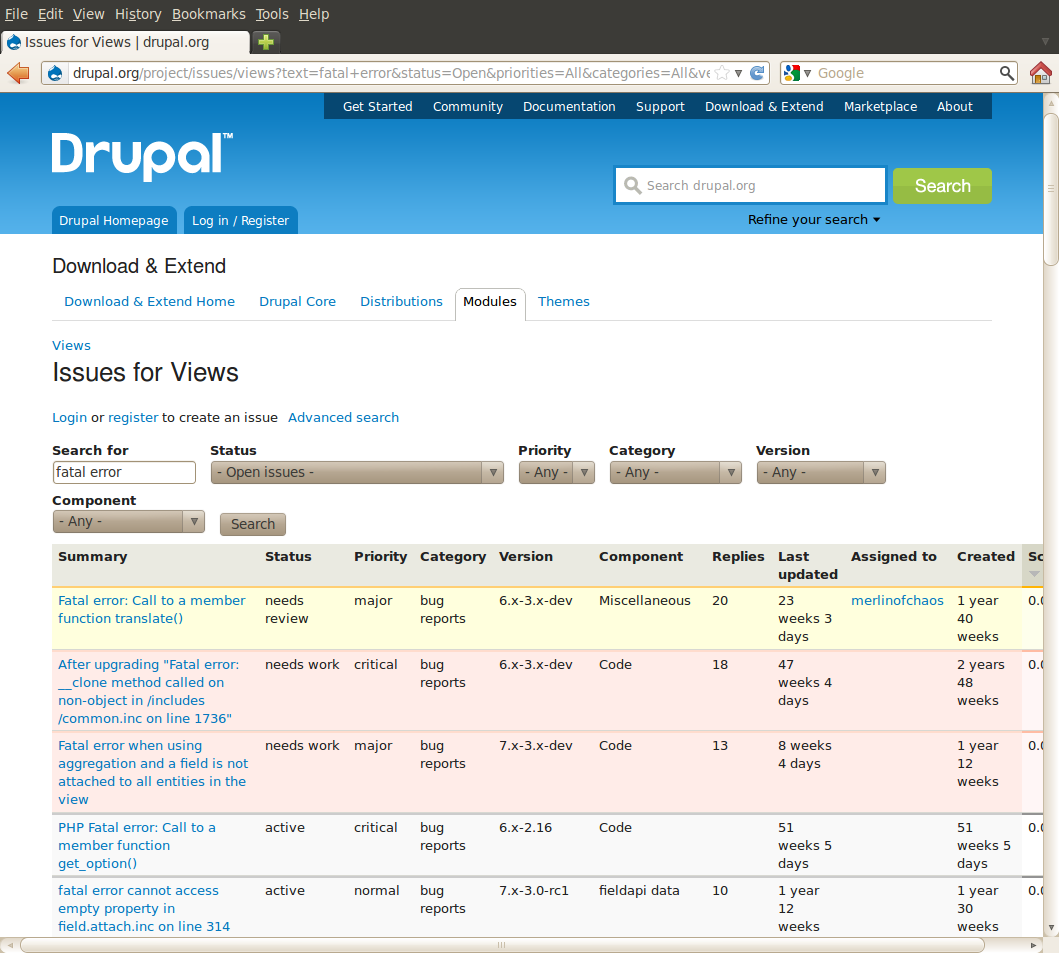Image resolution: width=1059 pixels, height=953 pixels.
Task: Open PHP Fatal error get_option() issue
Action: coord(136,845)
